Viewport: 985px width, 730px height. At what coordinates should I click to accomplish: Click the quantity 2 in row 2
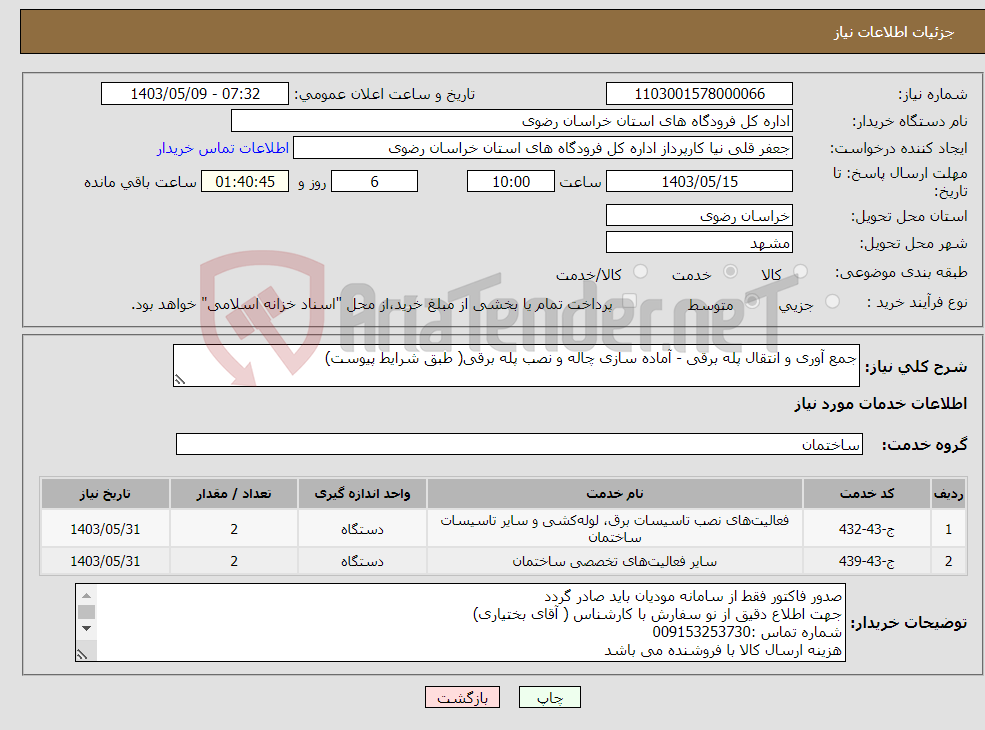234,561
